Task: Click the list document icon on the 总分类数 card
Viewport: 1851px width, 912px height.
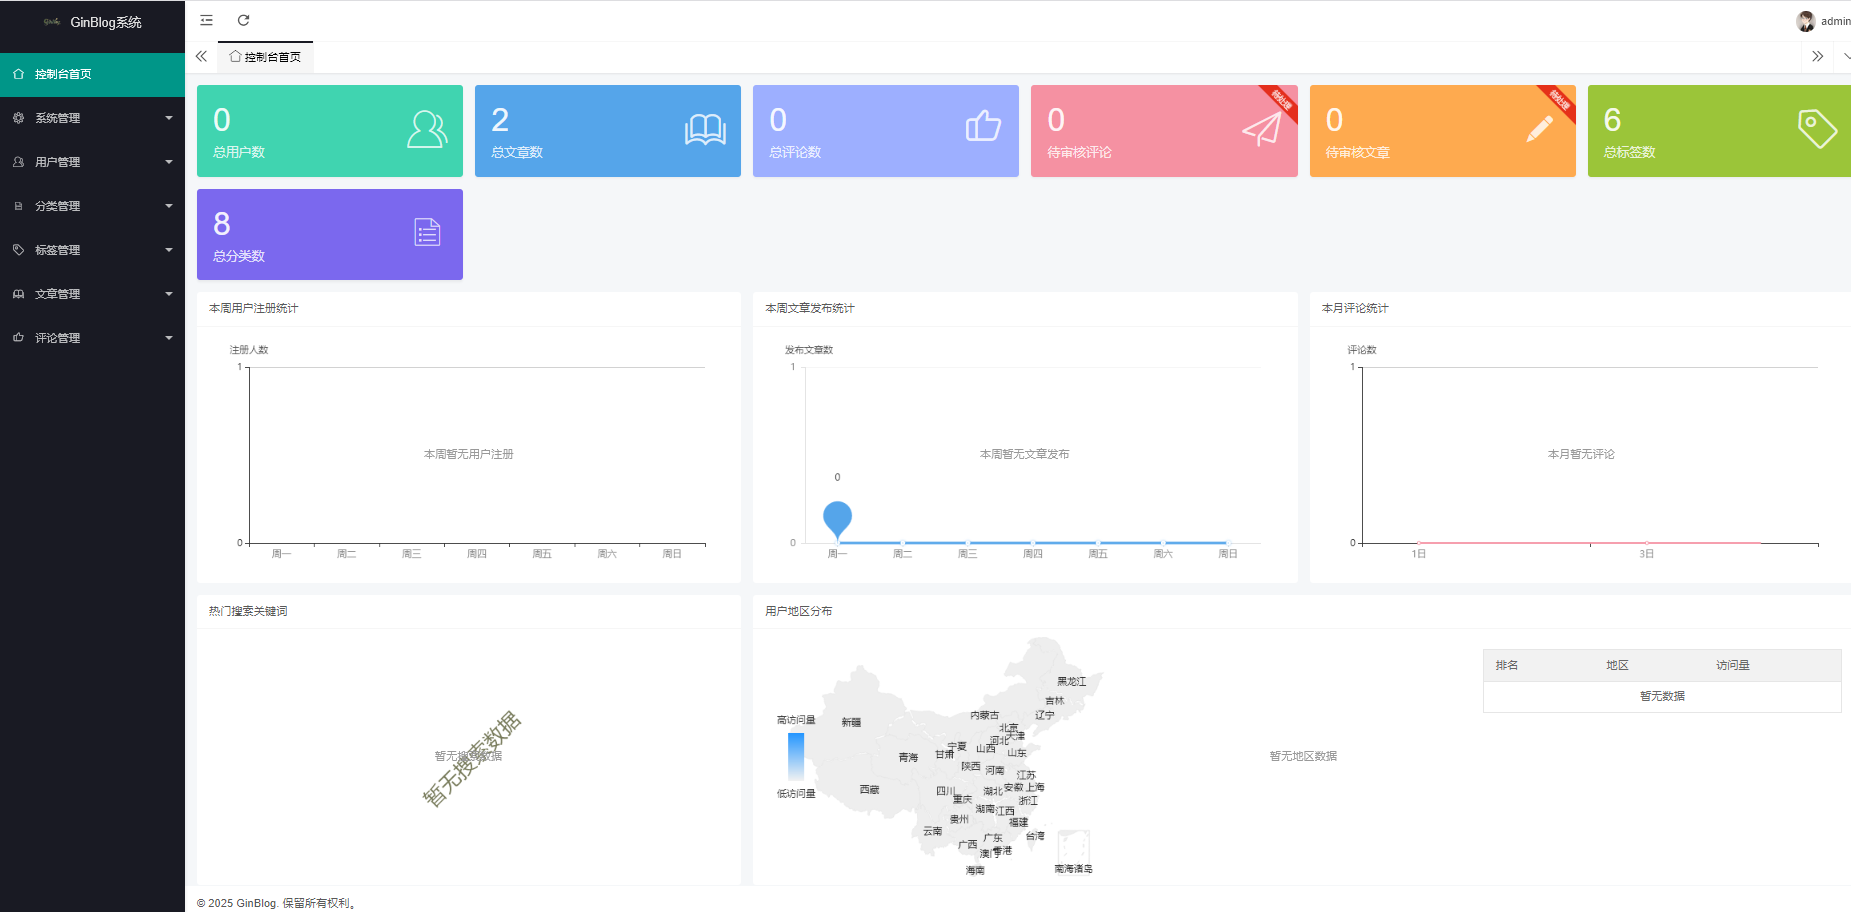Action: (427, 233)
